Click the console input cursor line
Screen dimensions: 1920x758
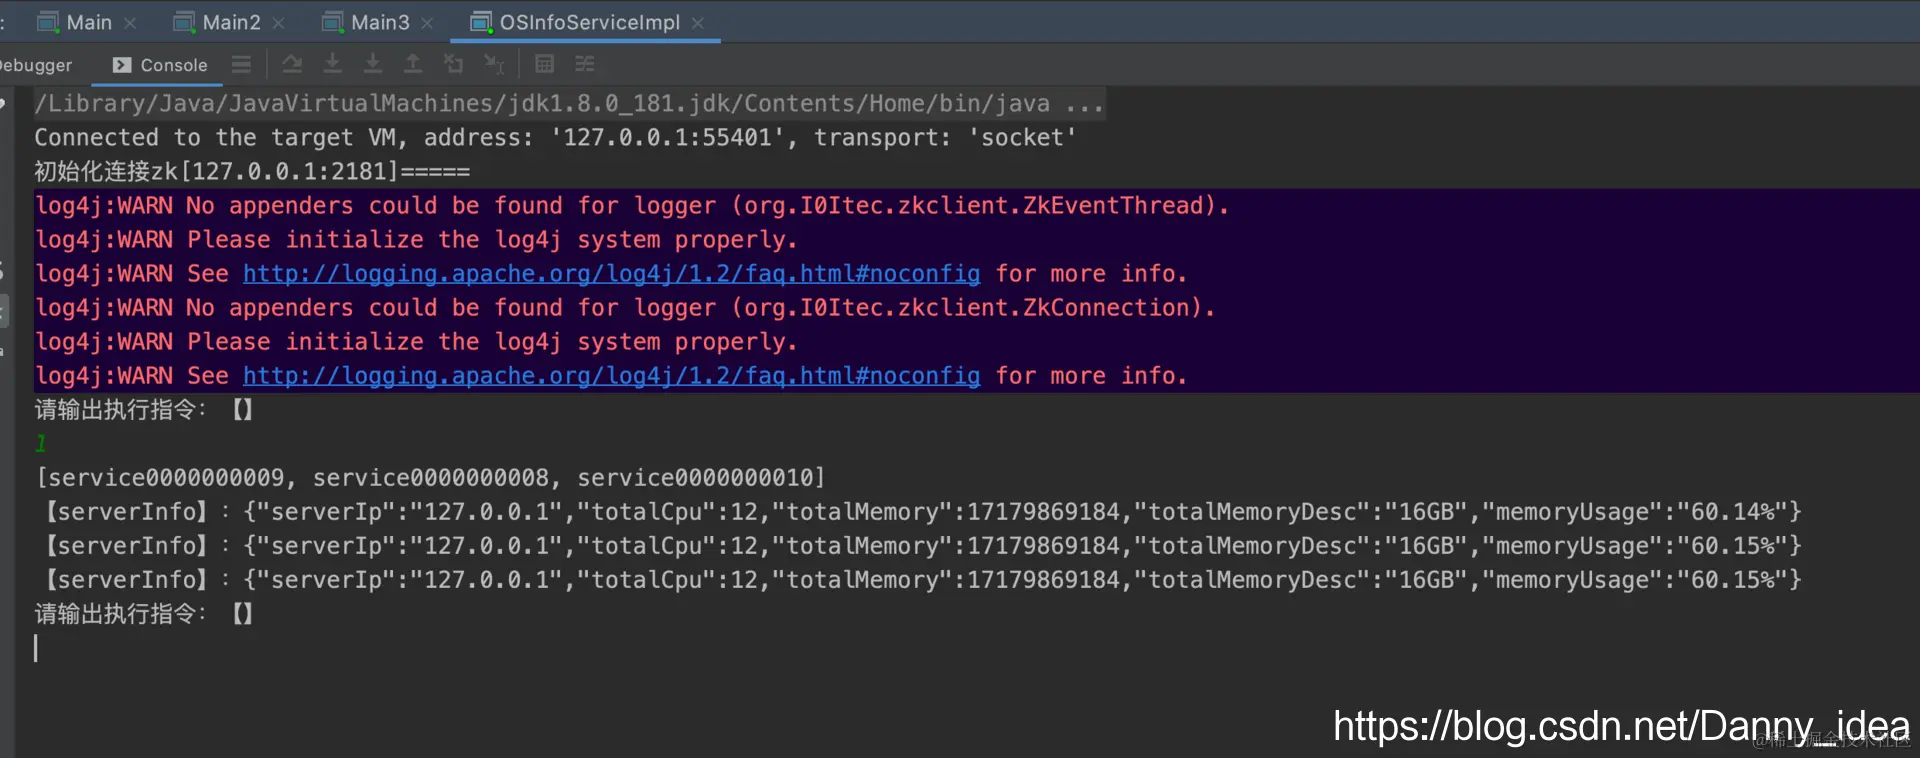pos(36,648)
